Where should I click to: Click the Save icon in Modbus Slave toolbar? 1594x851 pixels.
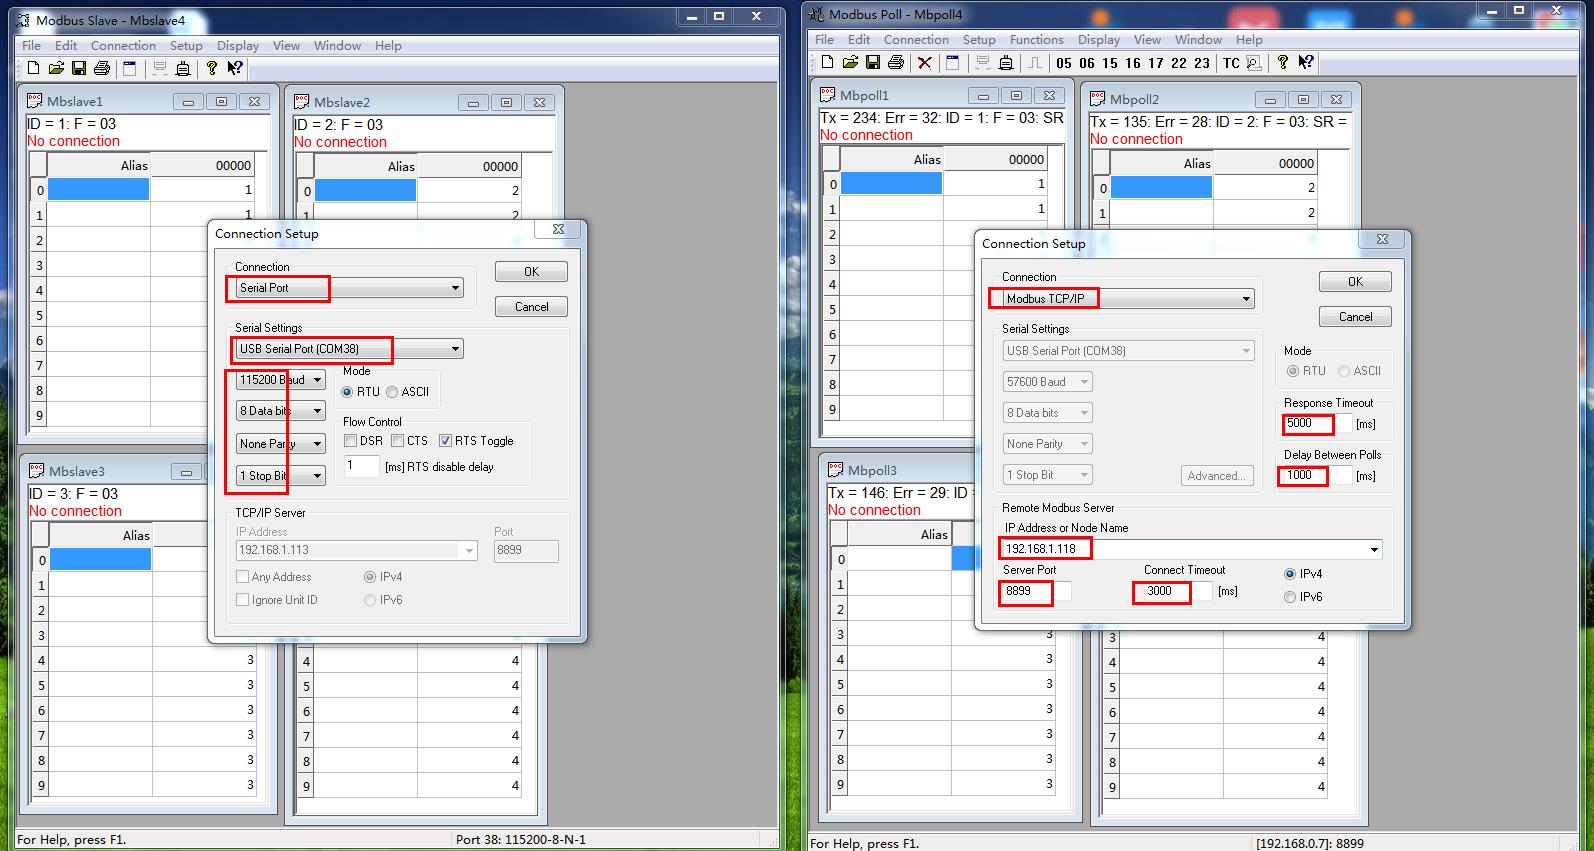pos(79,68)
